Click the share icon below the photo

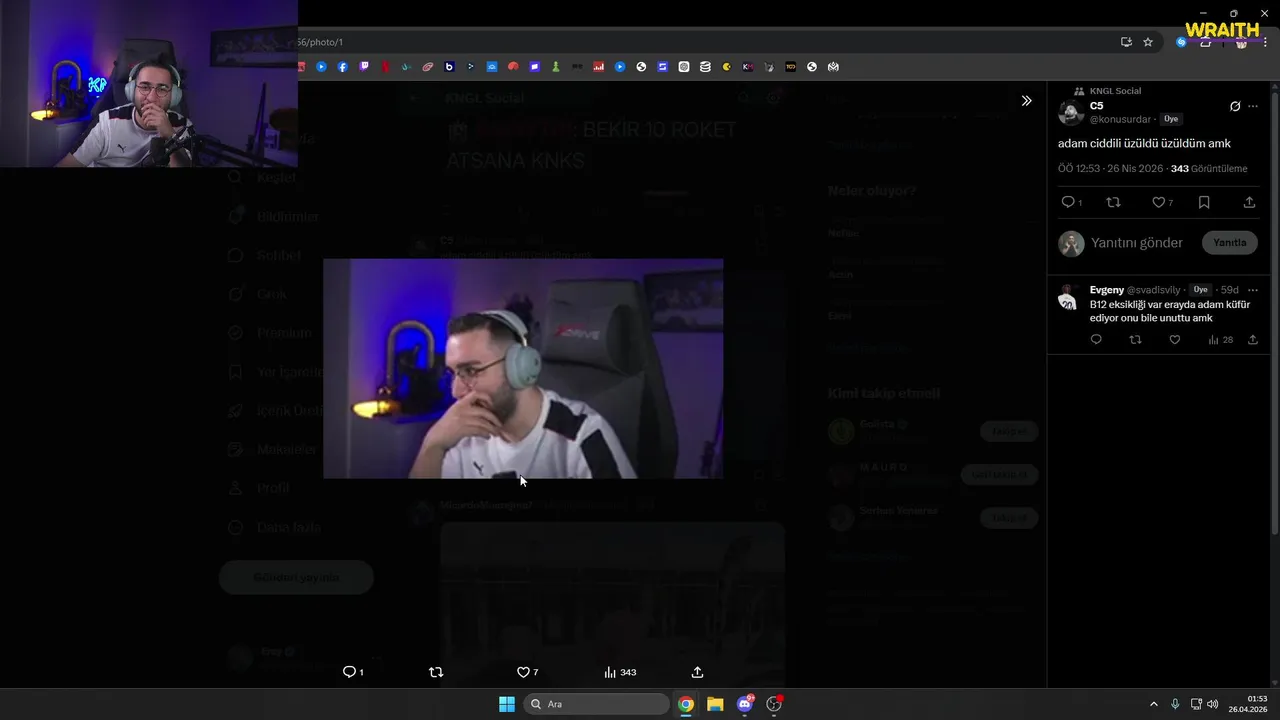pos(697,672)
